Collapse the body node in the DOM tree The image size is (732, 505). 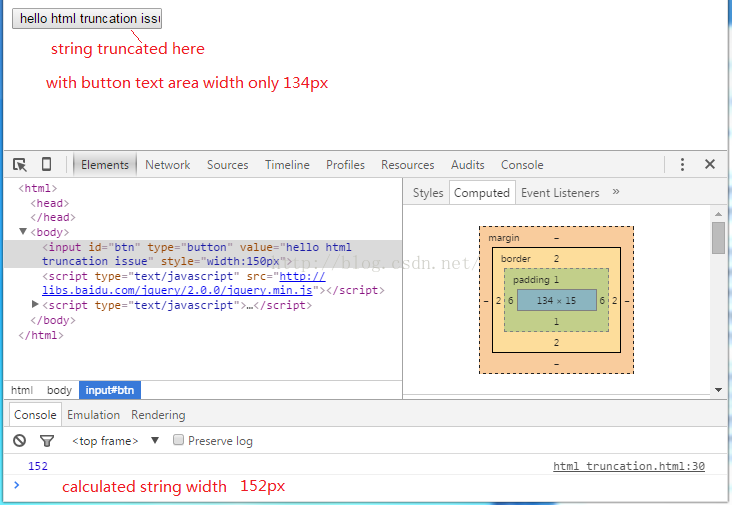pos(22,231)
